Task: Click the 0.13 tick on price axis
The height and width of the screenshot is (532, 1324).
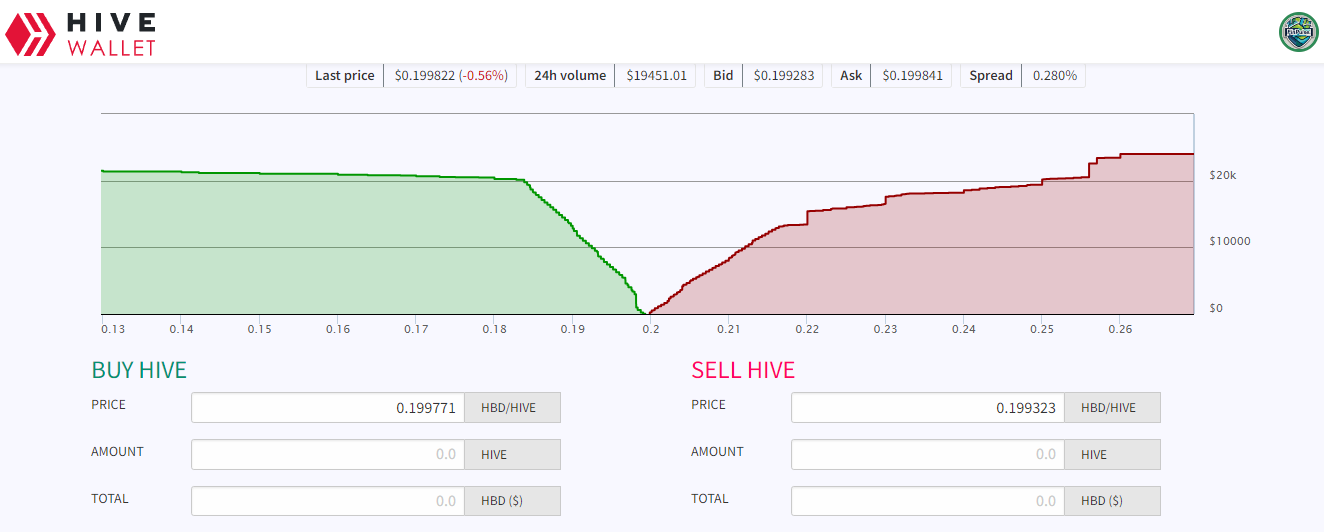Action: coord(113,329)
